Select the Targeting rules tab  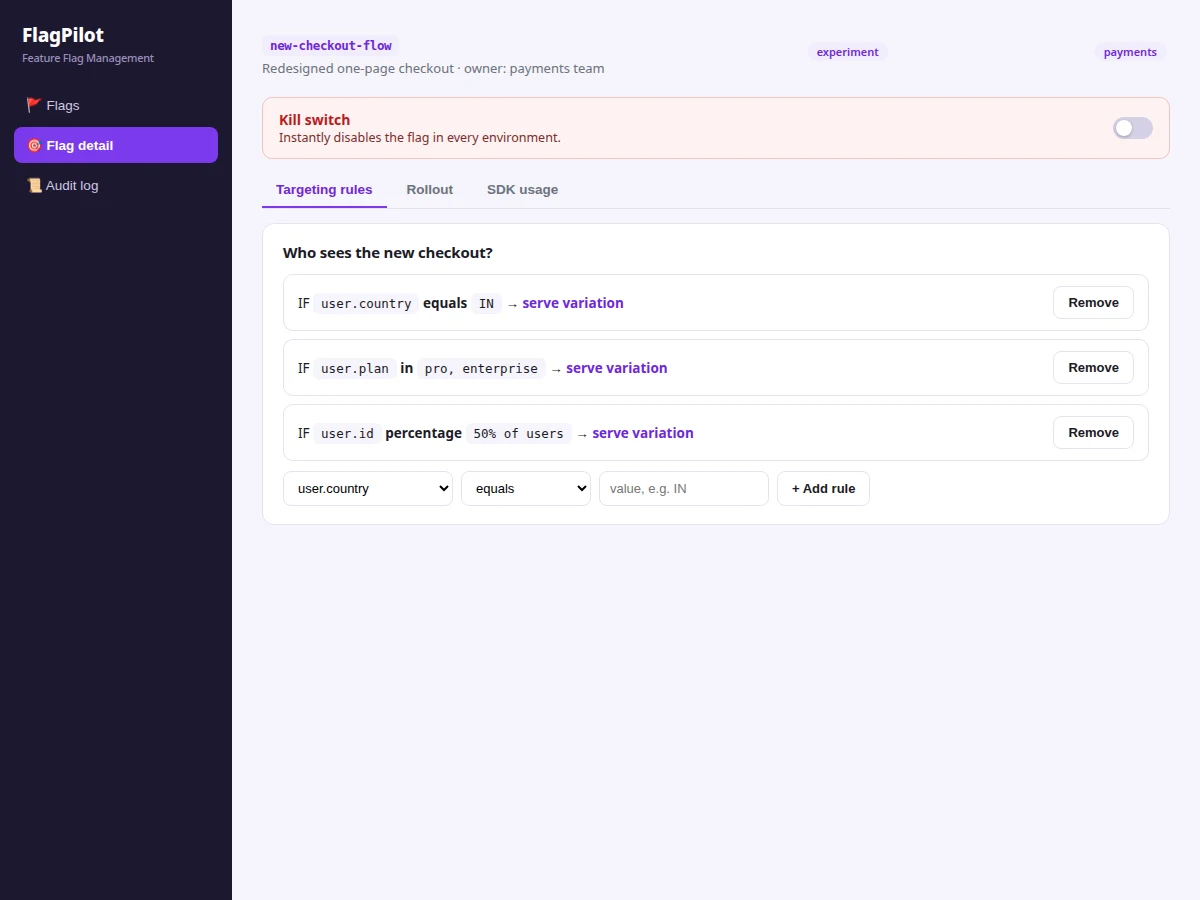tap(324, 190)
